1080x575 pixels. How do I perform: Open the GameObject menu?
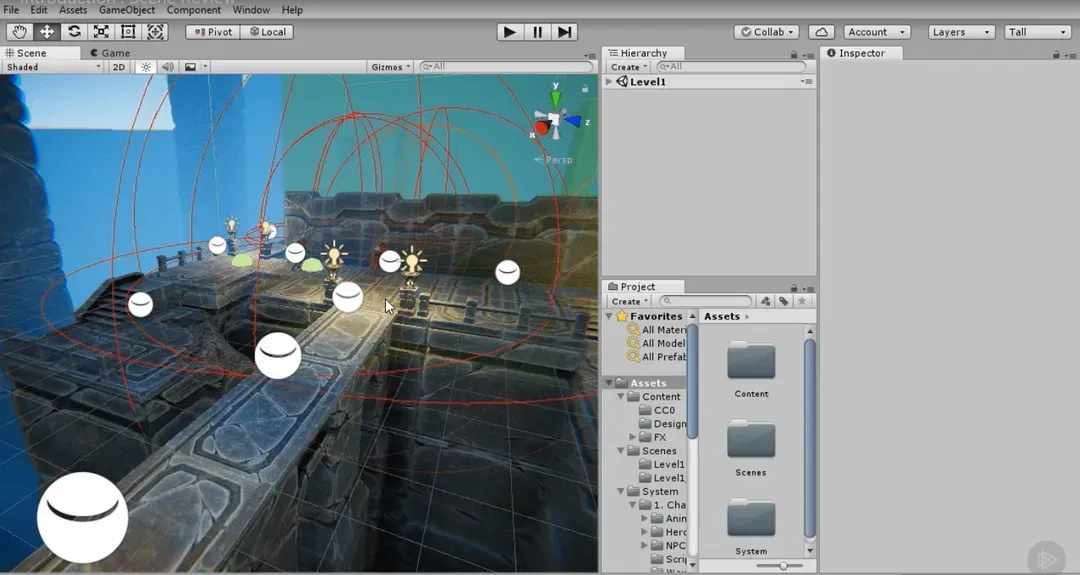pyautogui.click(x=126, y=10)
